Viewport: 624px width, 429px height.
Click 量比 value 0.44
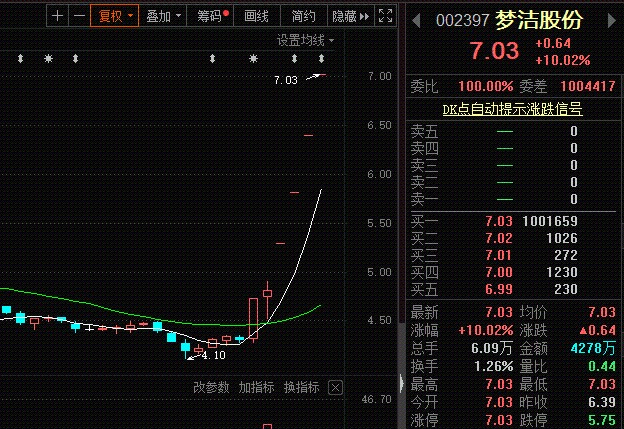click(x=602, y=367)
